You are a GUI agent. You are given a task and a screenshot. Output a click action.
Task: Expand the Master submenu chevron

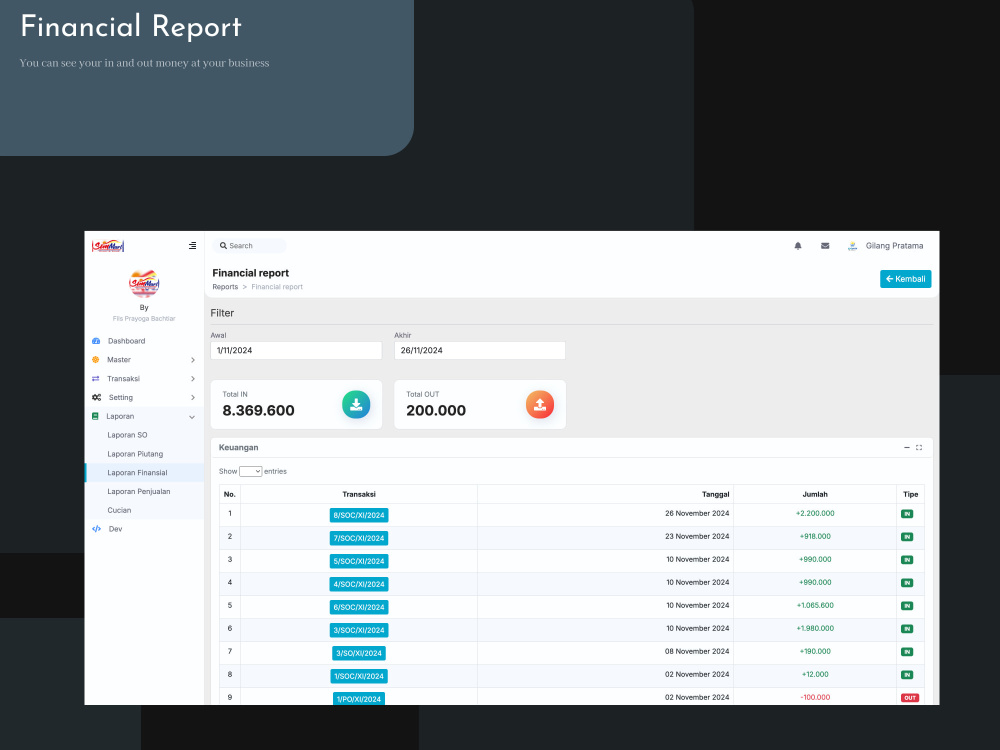(x=193, y=360)
